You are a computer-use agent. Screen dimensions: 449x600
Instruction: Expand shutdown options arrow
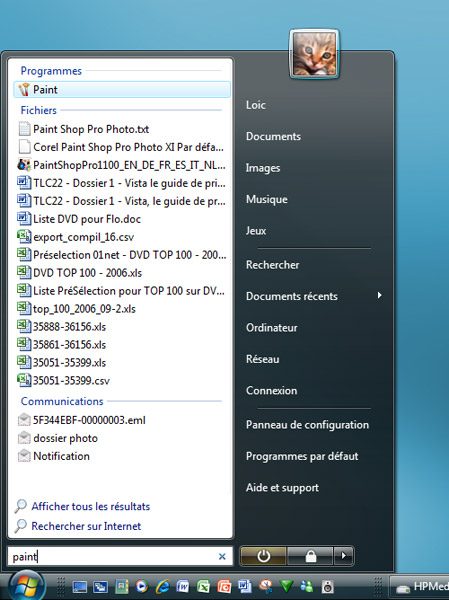[x=343, y=556]
